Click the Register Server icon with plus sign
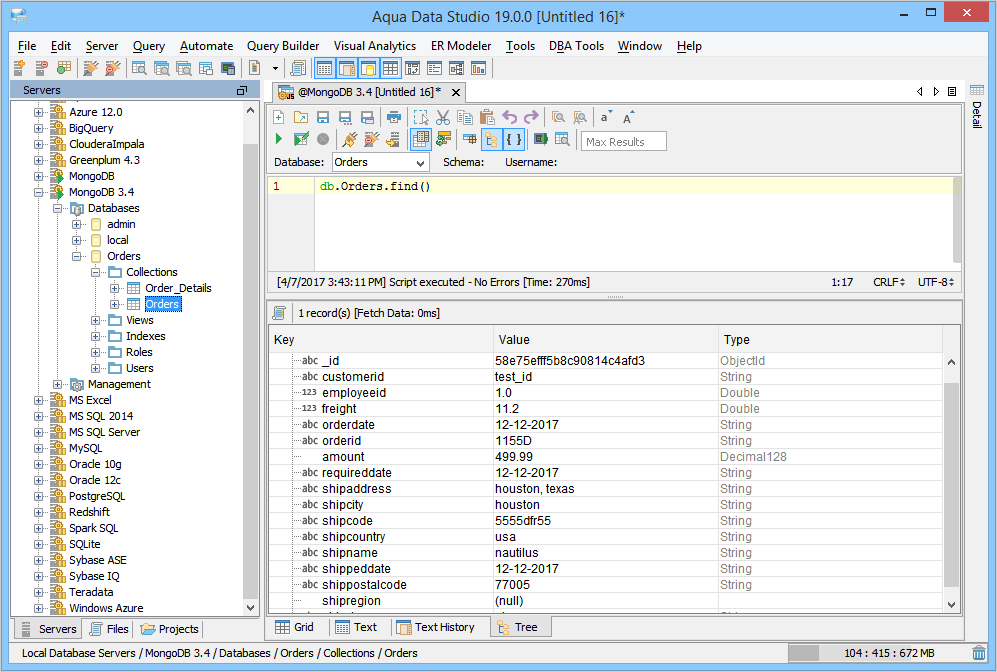This screenshot has width=997, height=672. pyautogui.click(x=19, y=67)
